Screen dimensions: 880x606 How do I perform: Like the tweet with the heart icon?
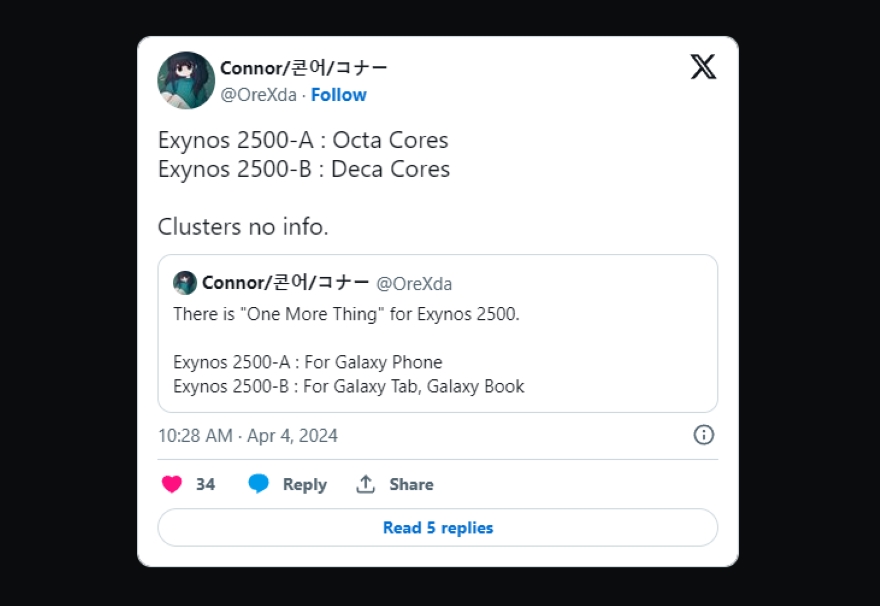pos(172,484)
